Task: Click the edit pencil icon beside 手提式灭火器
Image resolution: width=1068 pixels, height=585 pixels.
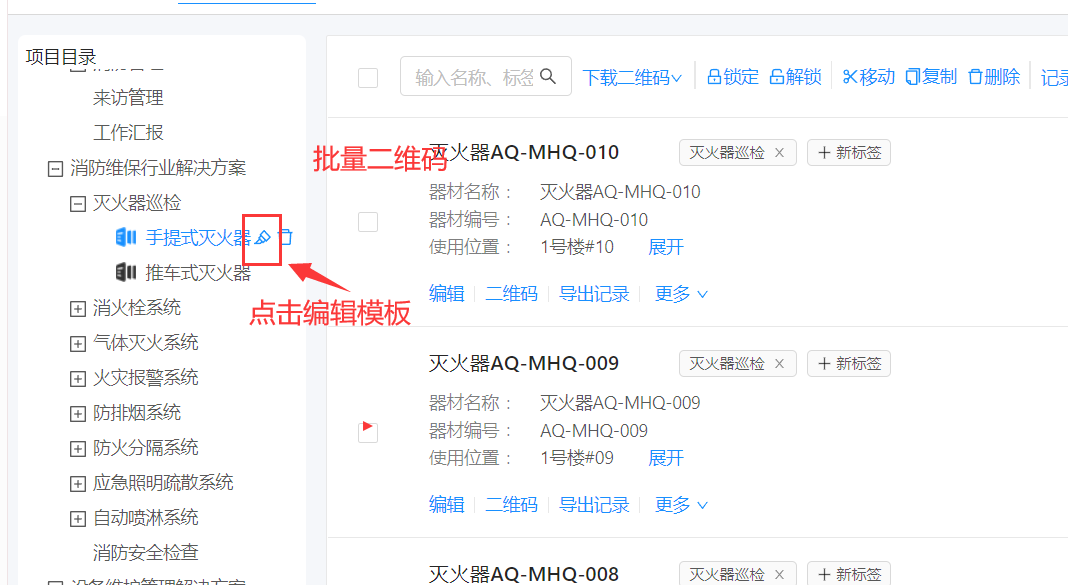Action: 263,238
